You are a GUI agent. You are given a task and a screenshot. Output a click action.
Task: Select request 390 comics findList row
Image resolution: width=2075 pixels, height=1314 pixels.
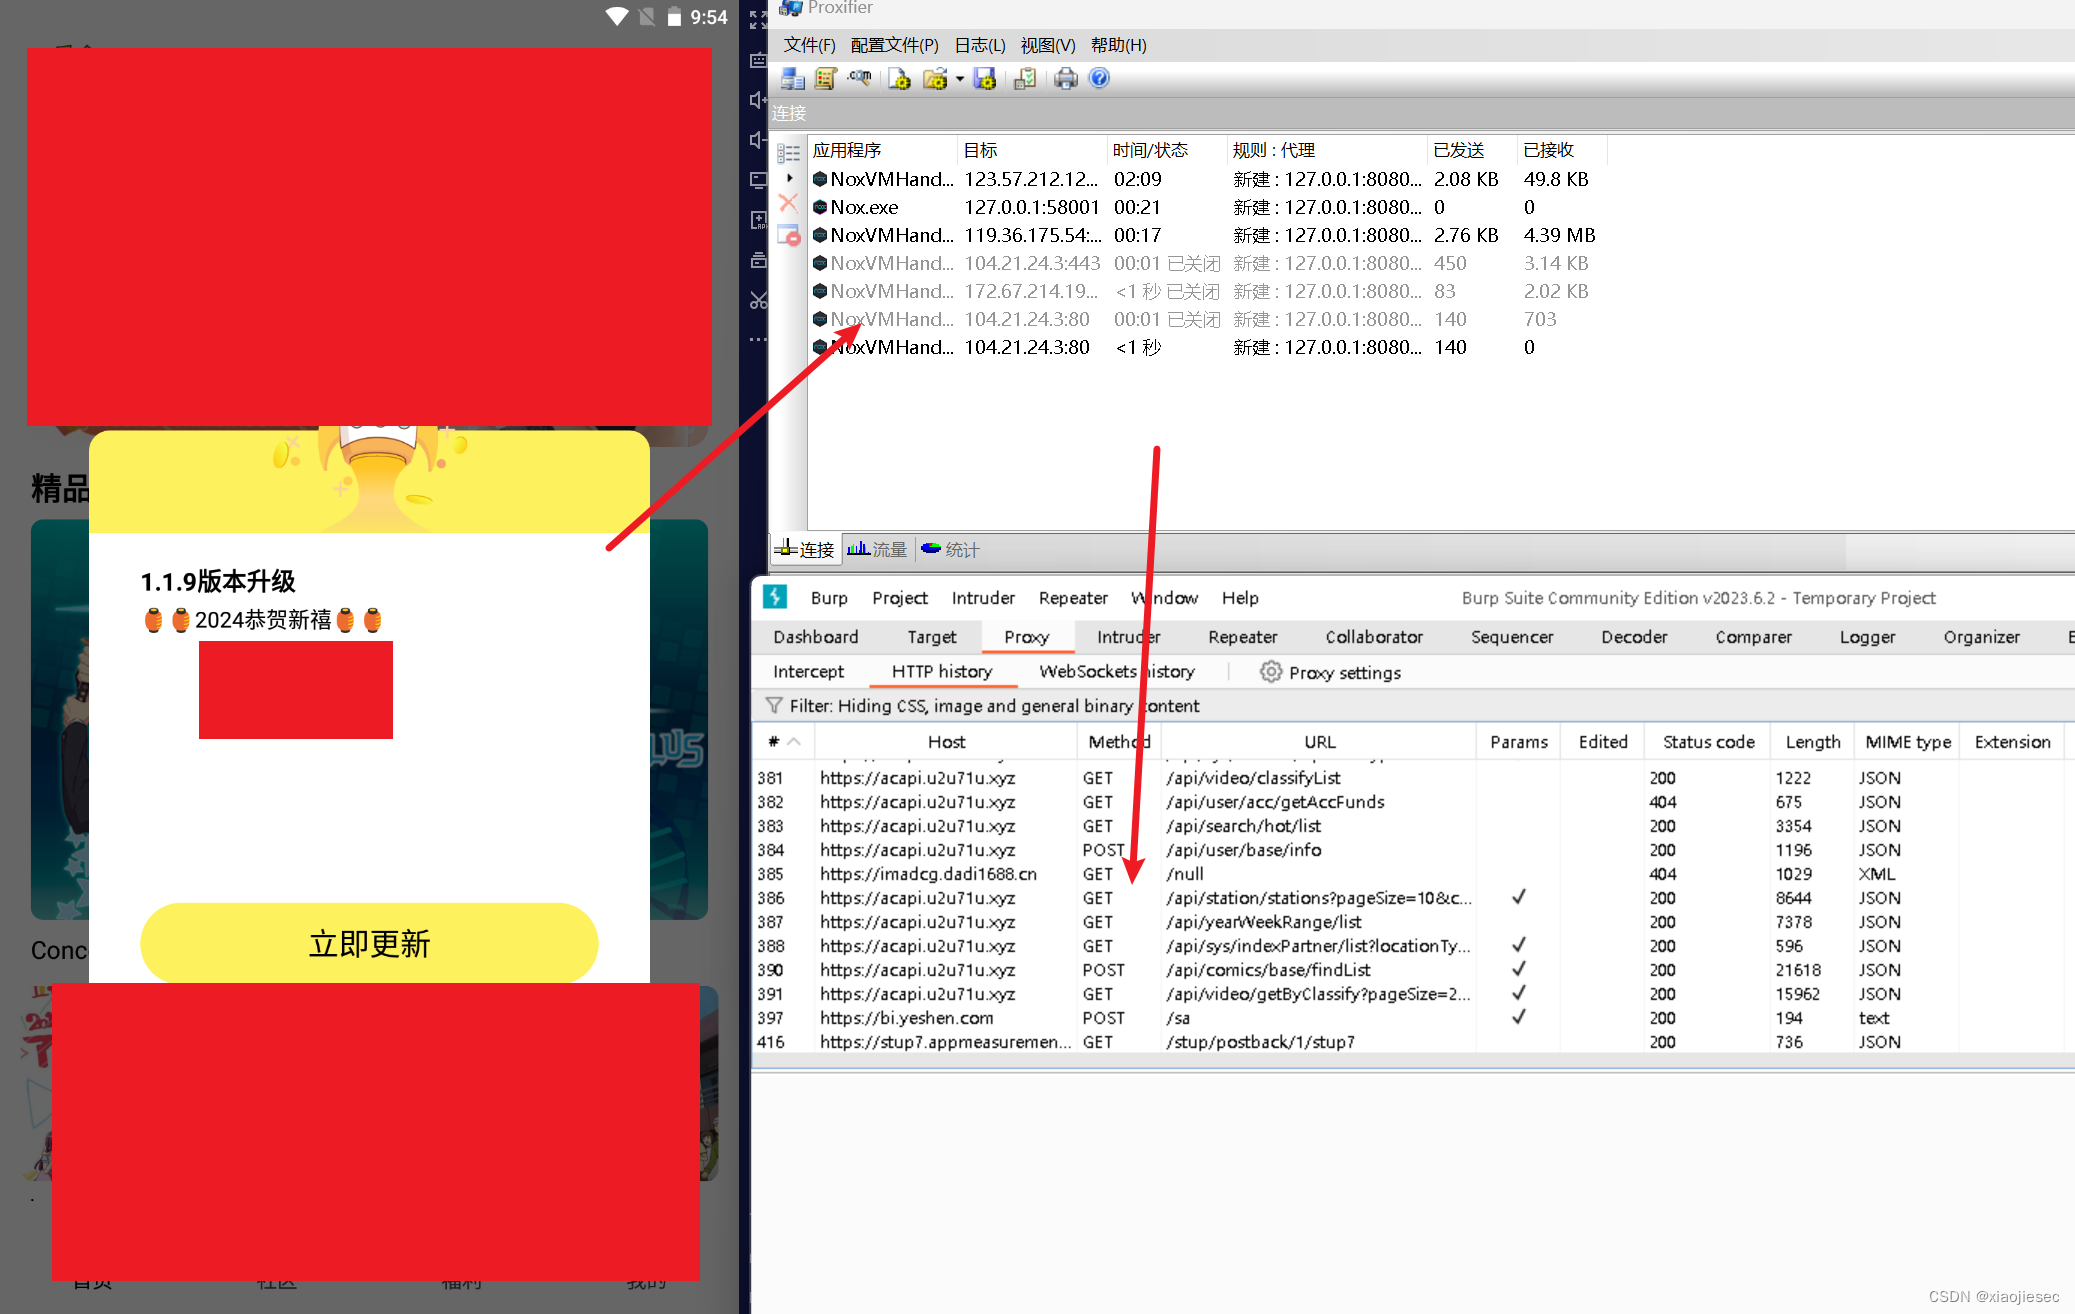pos(1266,970)
